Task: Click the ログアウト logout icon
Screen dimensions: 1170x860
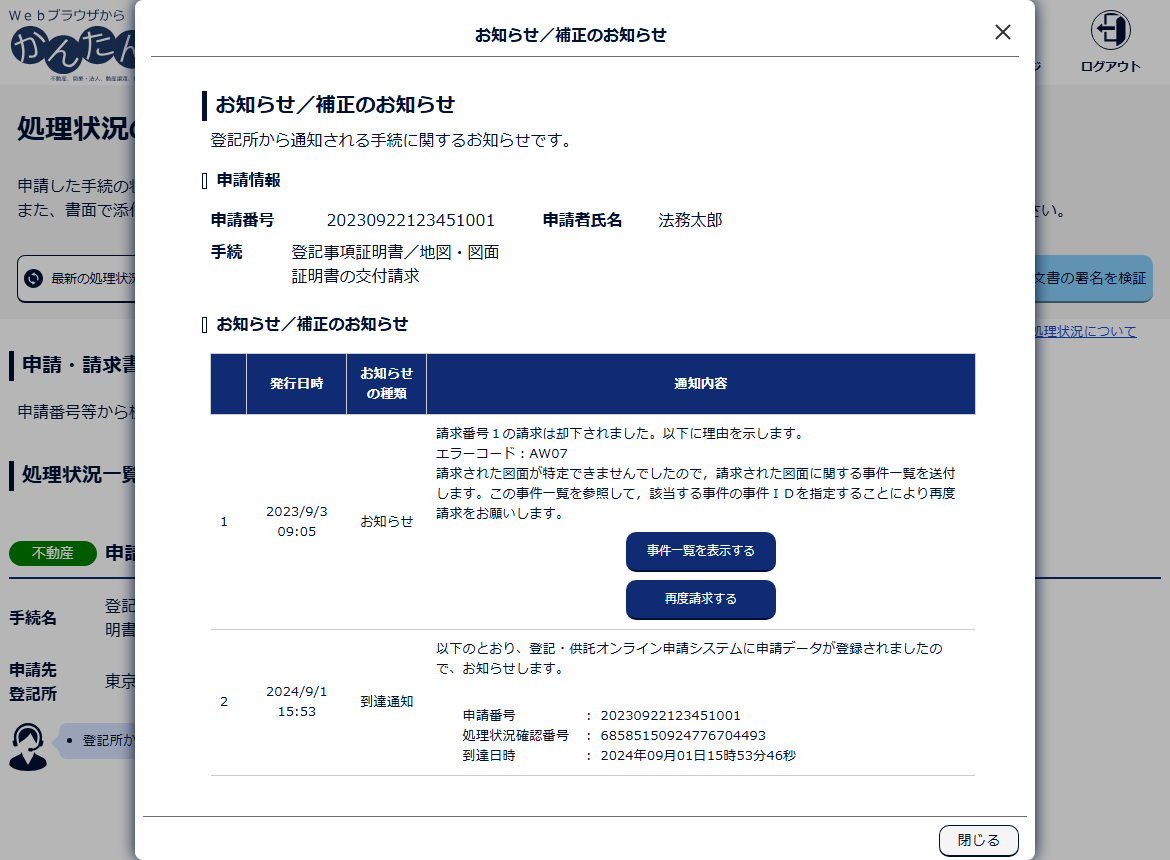Action: tap(1110, 30)
